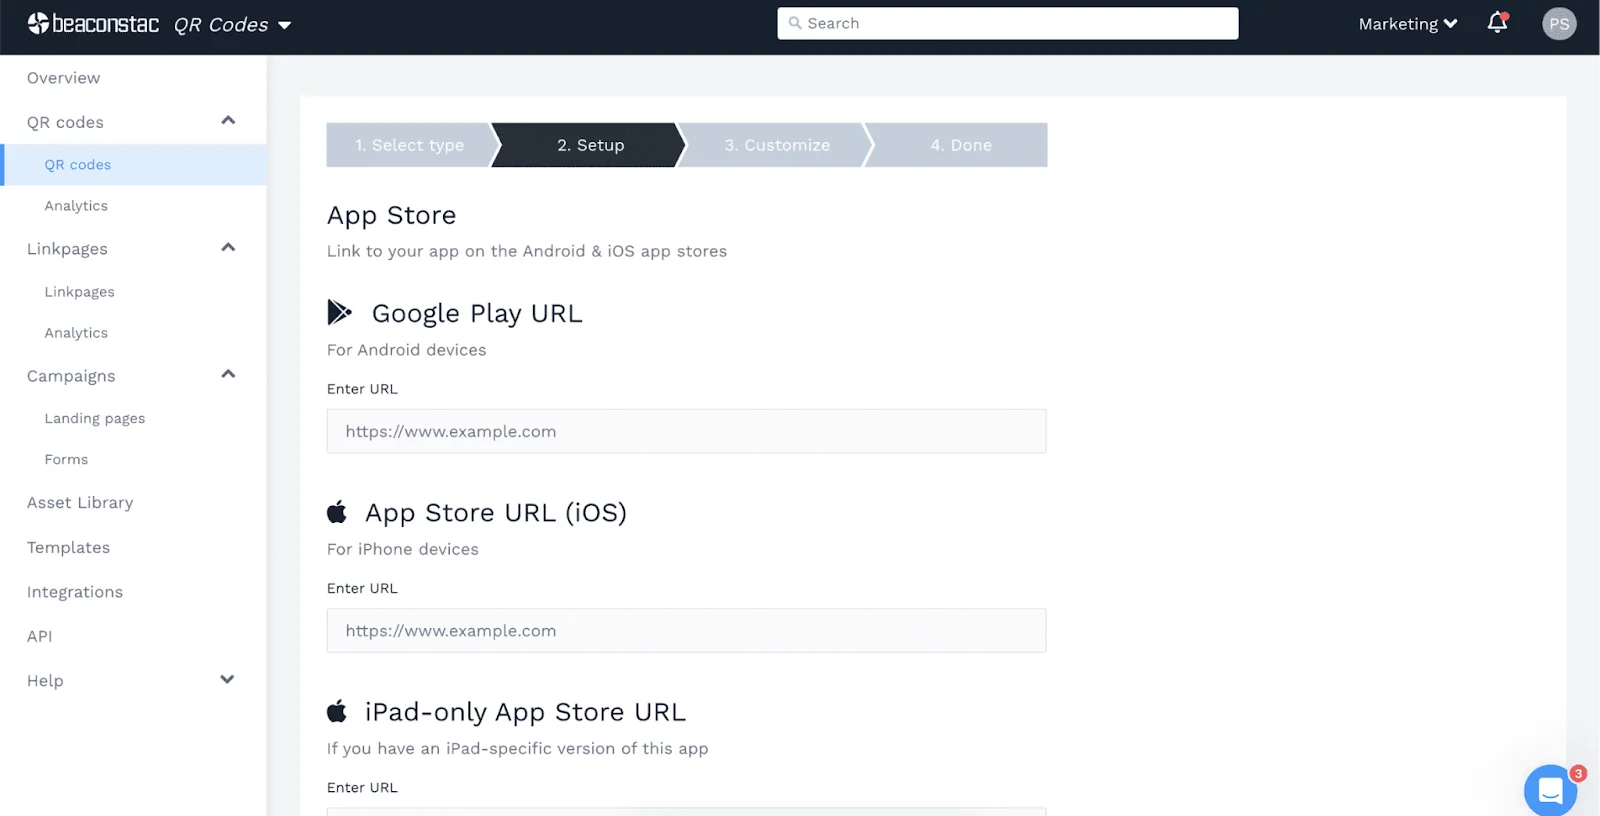Image resolution: width=1600 pixels, height=816 pixels.
Task: Click the App Store iOS URL field
Action: pyautogui.click(x=686, y=631)
